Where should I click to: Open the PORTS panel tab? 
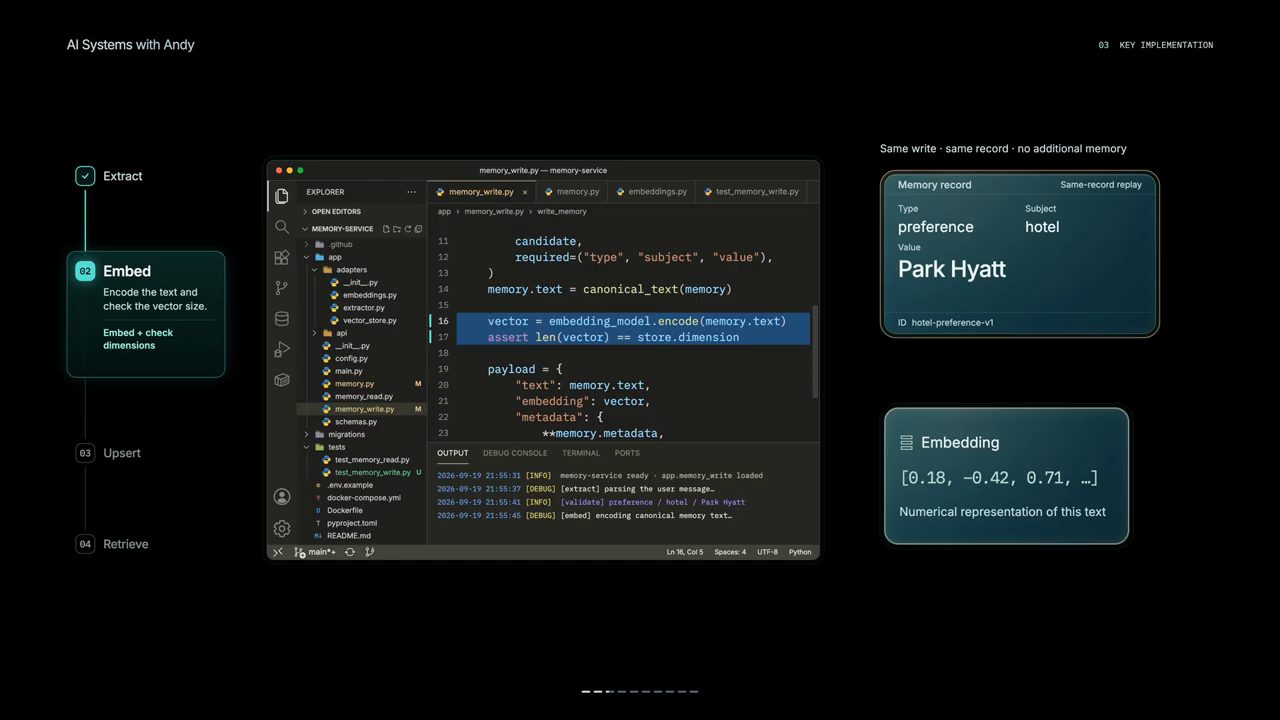coord(627,453)
